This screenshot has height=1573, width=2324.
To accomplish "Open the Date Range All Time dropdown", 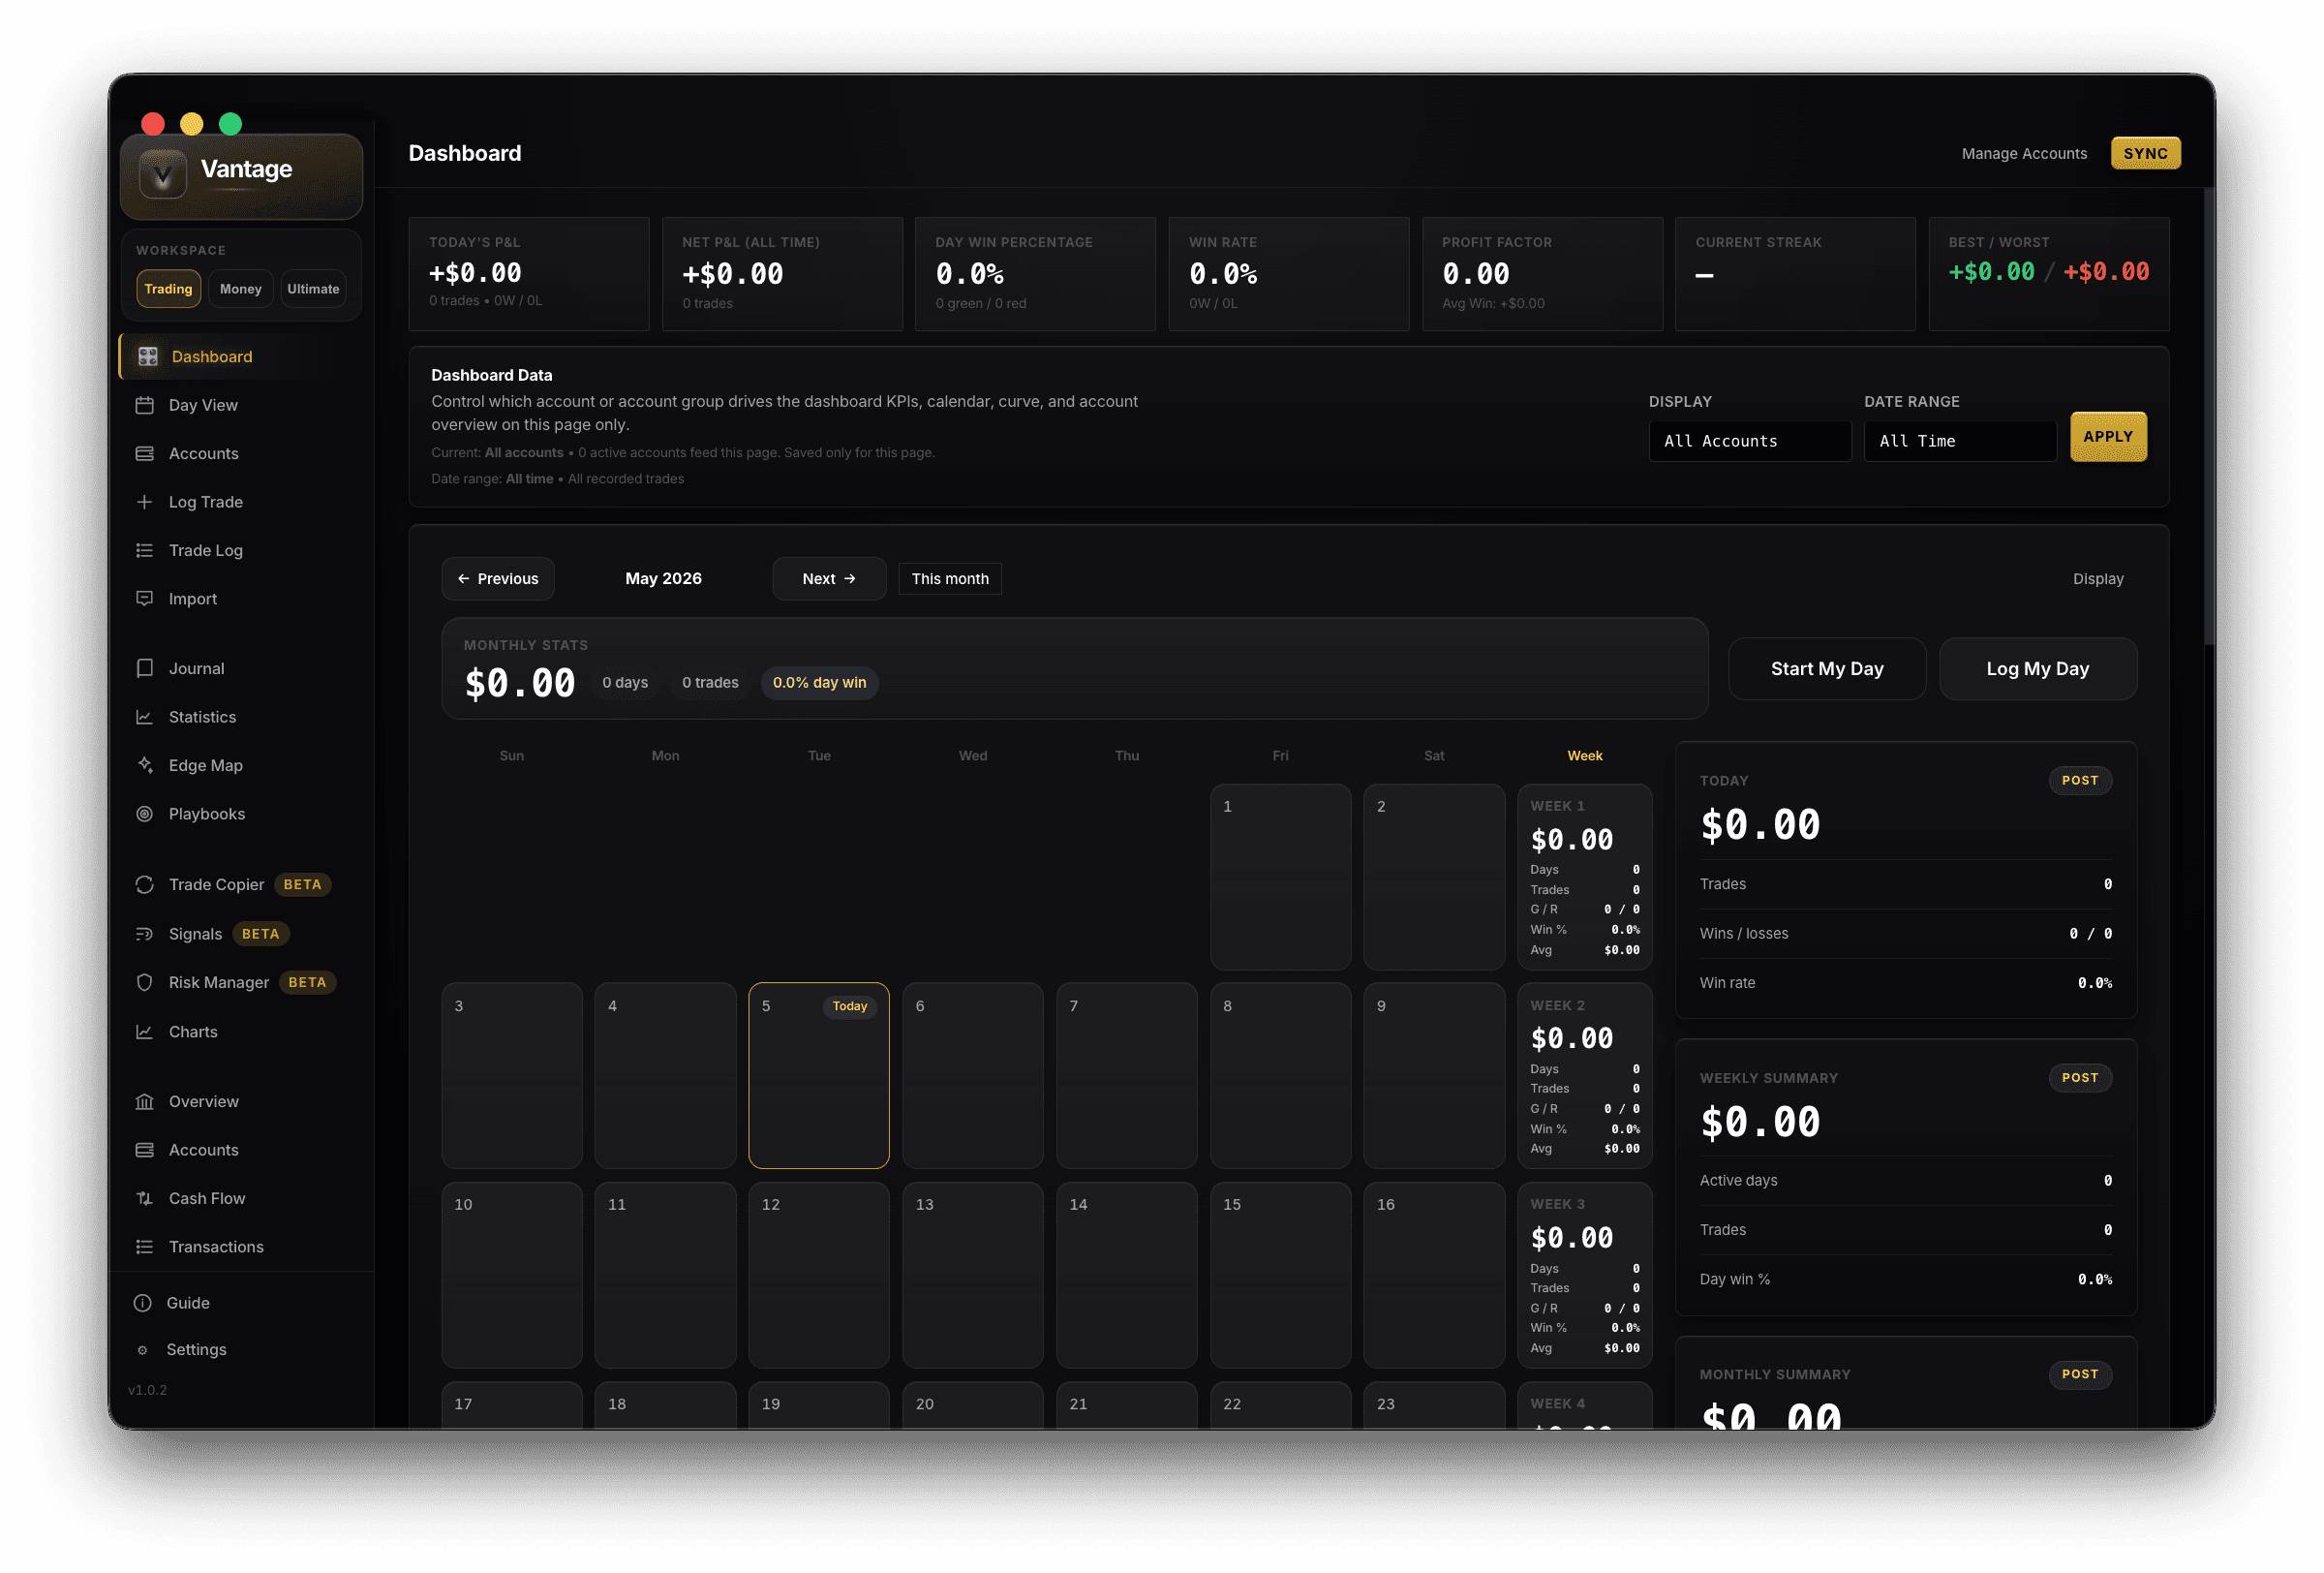I will 1959,441.
